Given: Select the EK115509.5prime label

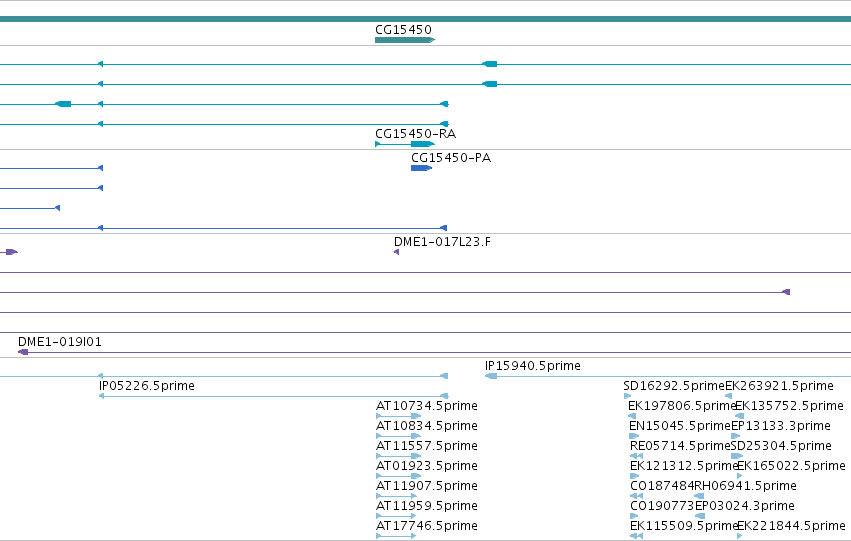Looking at the screenshot, I should (x=684, y=526).
